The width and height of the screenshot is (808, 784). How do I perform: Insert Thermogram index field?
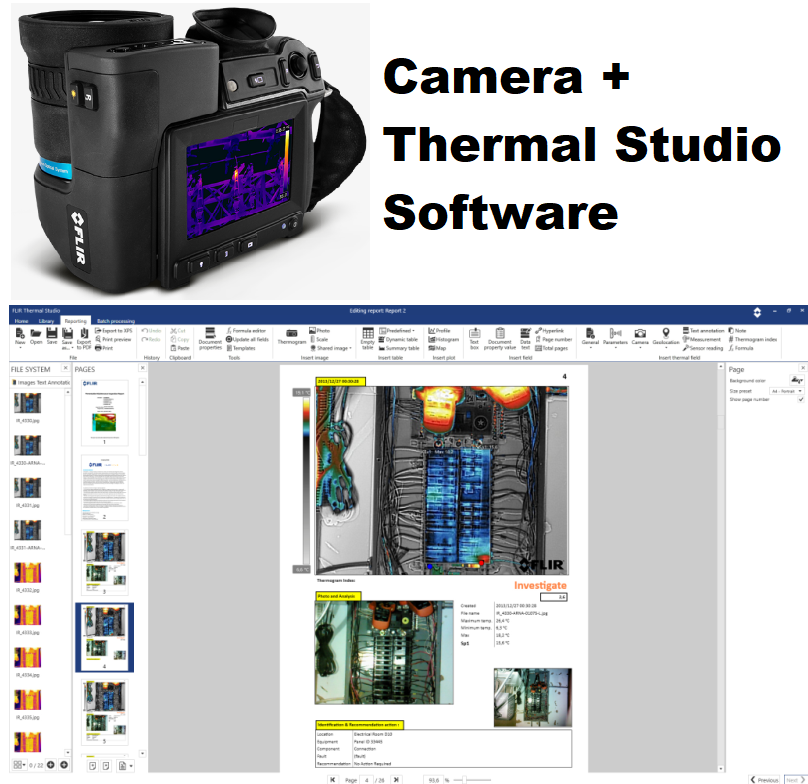click(753, 339)
